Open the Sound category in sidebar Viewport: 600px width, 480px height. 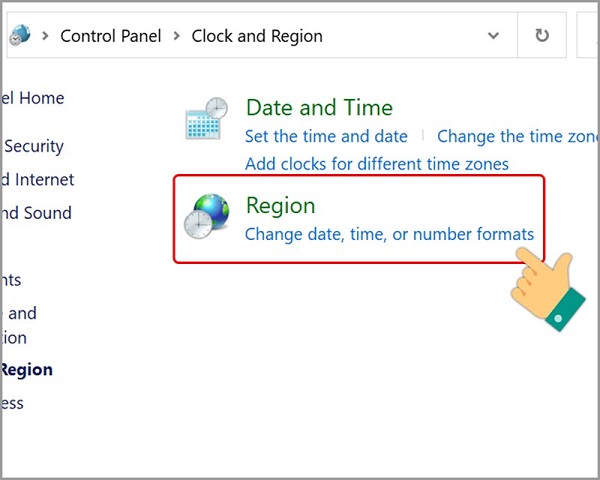click(x=38, y=213)
